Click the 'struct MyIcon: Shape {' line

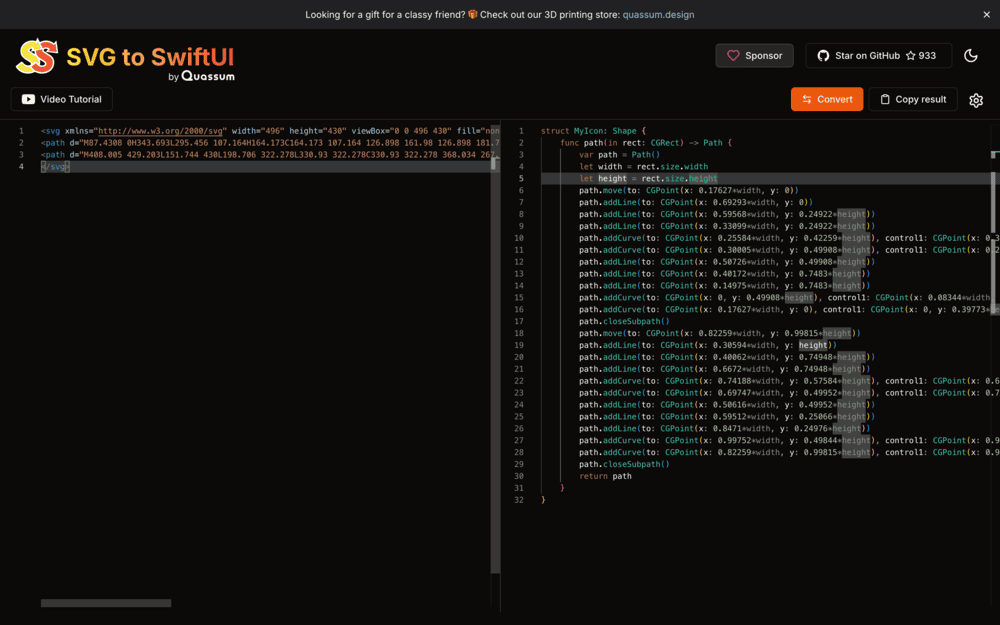[x=594, y=131]
